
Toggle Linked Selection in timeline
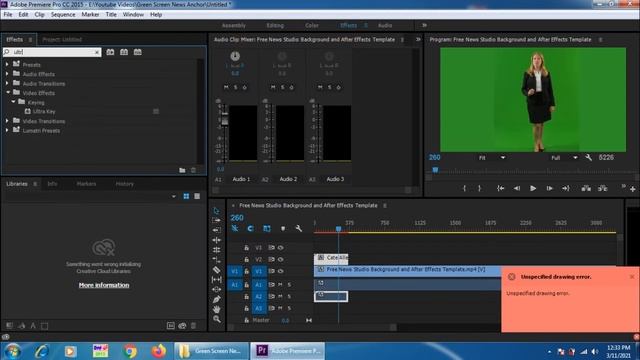267,229
